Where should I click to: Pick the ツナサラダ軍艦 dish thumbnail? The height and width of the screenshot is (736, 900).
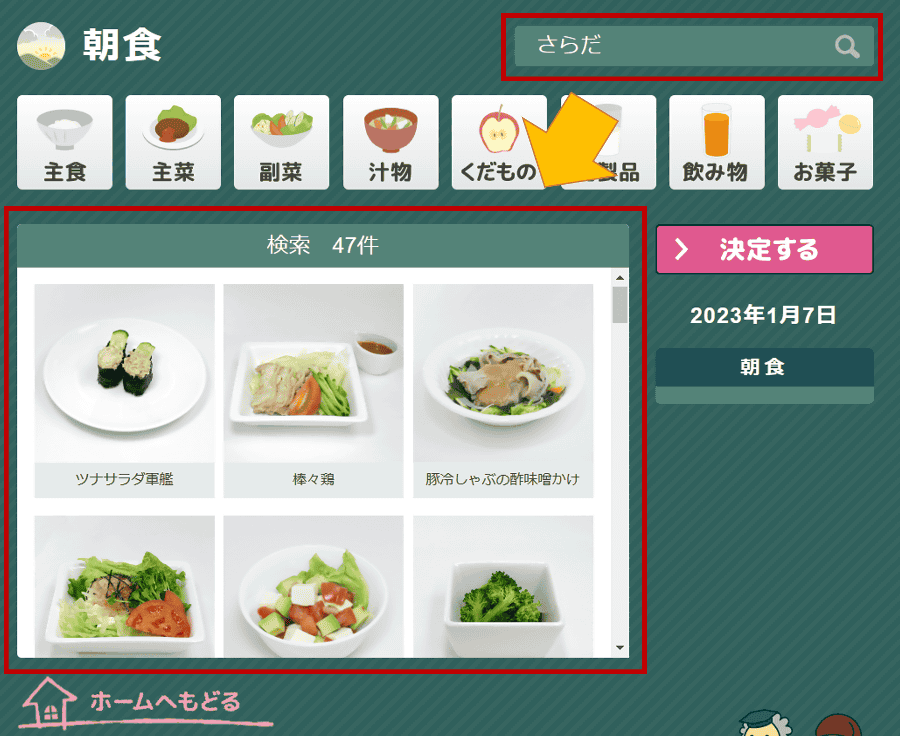pyautogui.click(x=125, y=391)
